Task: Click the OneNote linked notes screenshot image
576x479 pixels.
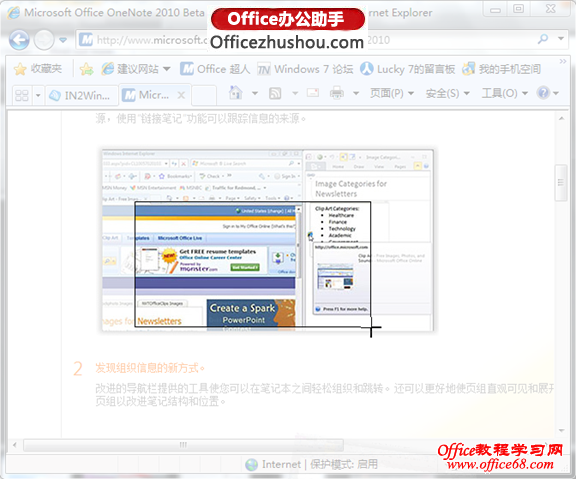Action: 267,240
